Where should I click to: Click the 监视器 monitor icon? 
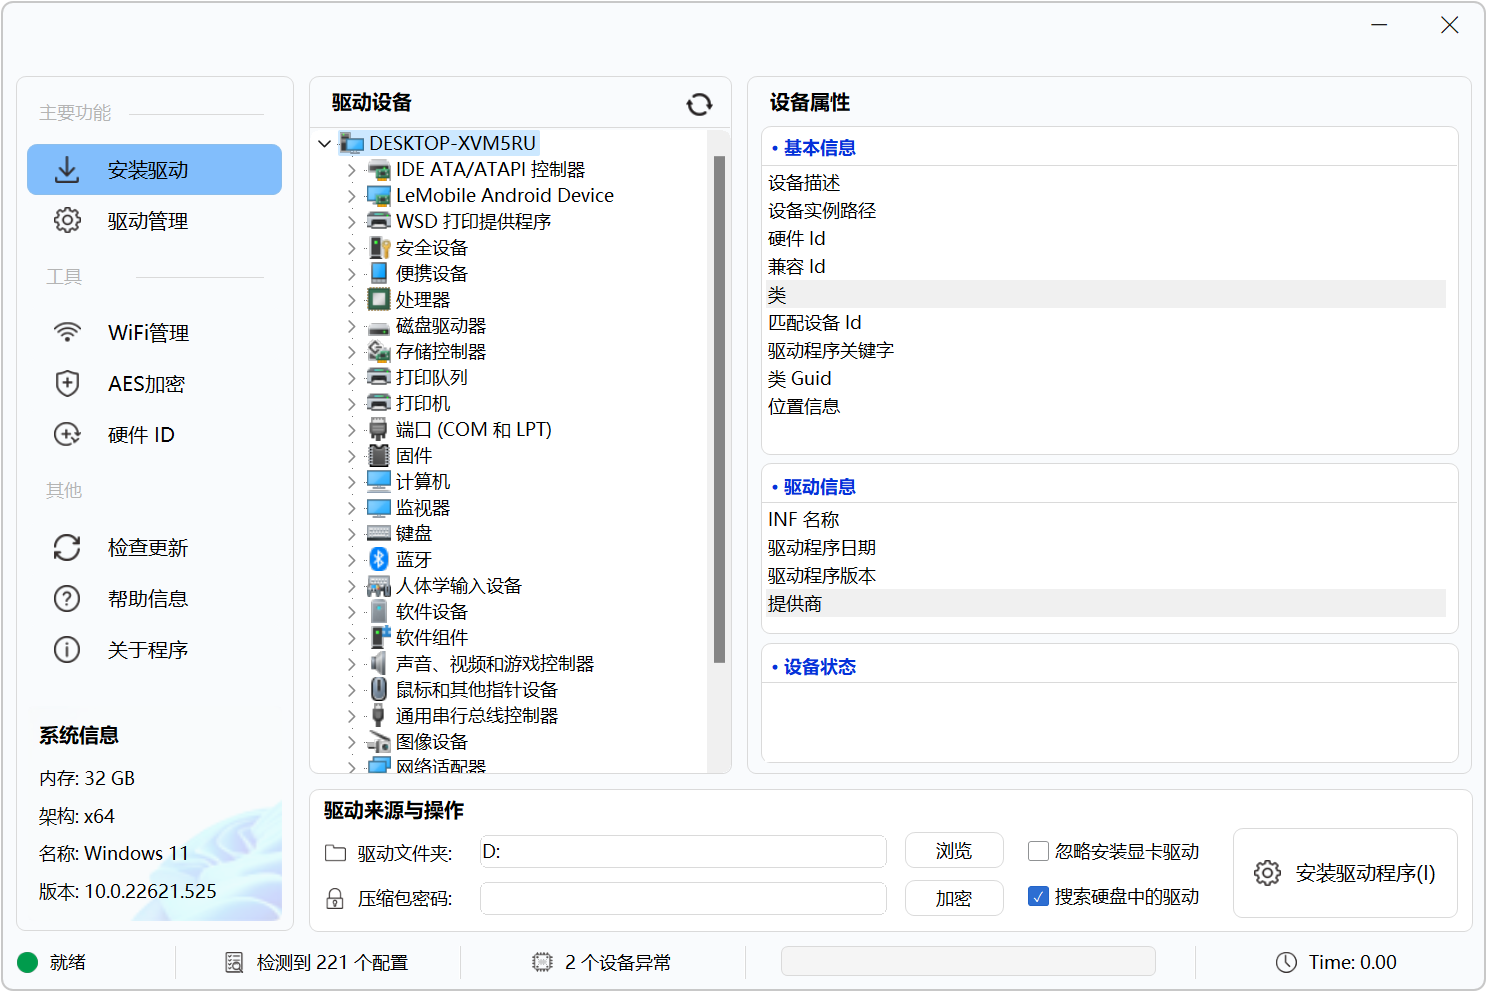coord(379,507)
